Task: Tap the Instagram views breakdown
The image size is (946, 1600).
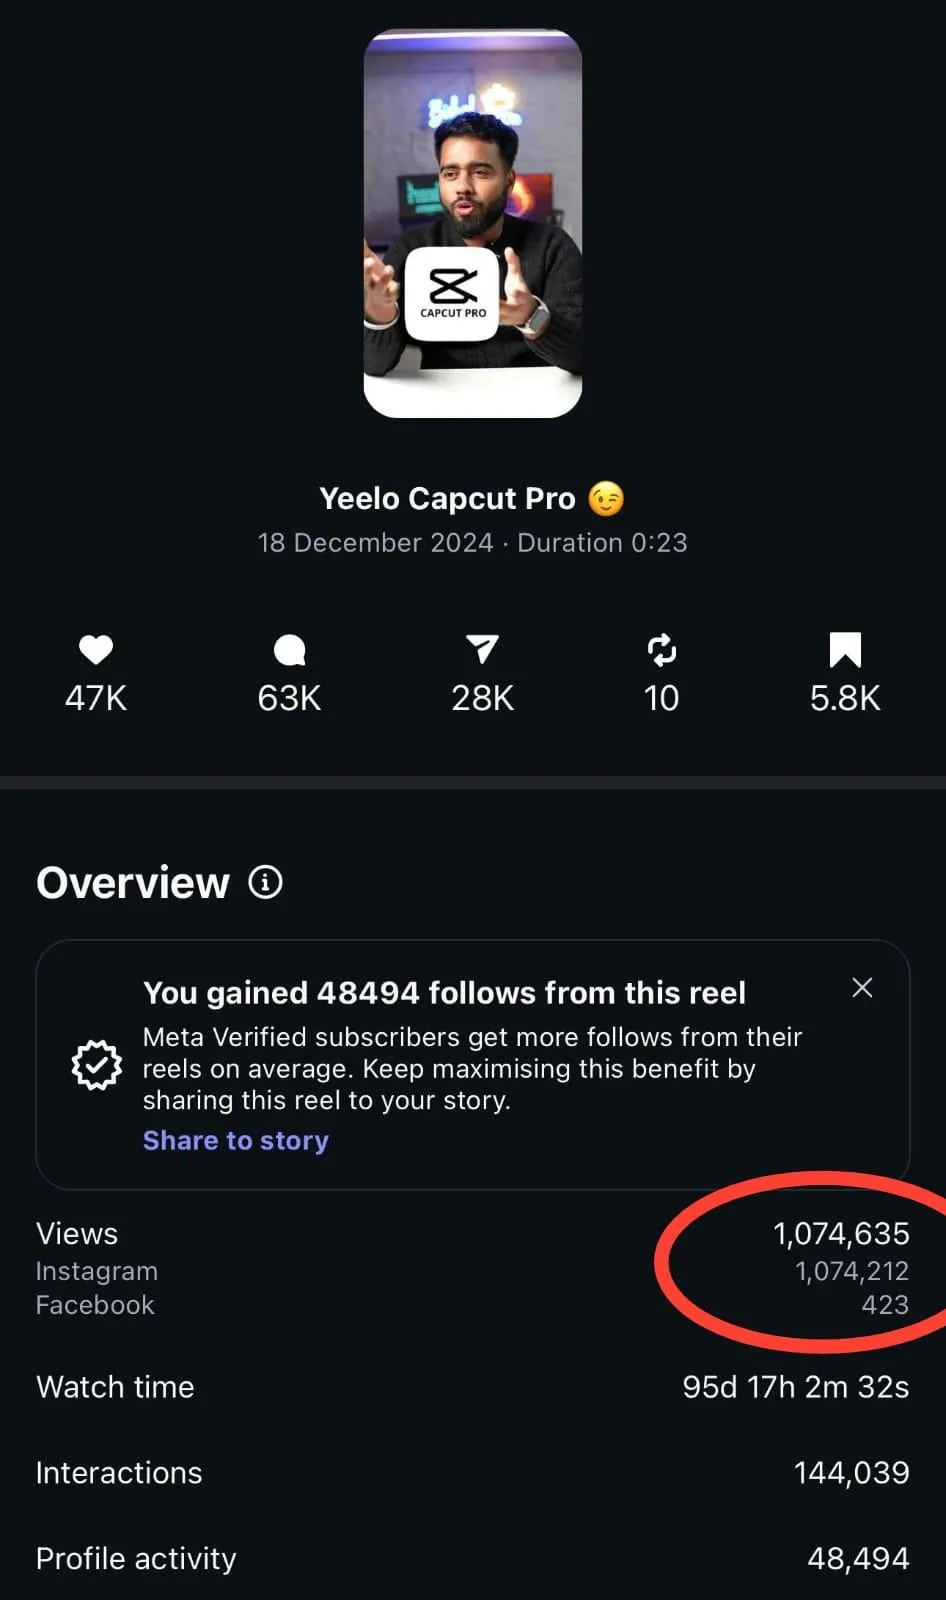Action: tap(473, 1271)
